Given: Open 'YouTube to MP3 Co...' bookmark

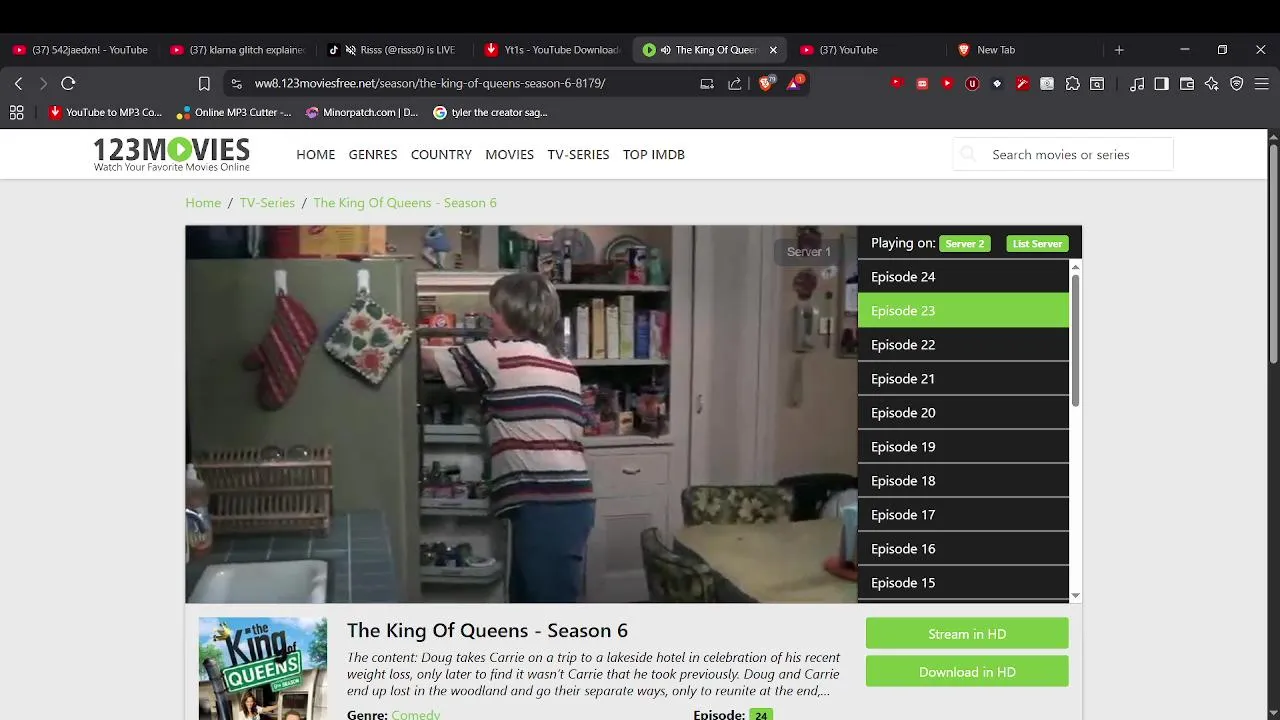Looking at the screenshot, I should coord(105,113).
